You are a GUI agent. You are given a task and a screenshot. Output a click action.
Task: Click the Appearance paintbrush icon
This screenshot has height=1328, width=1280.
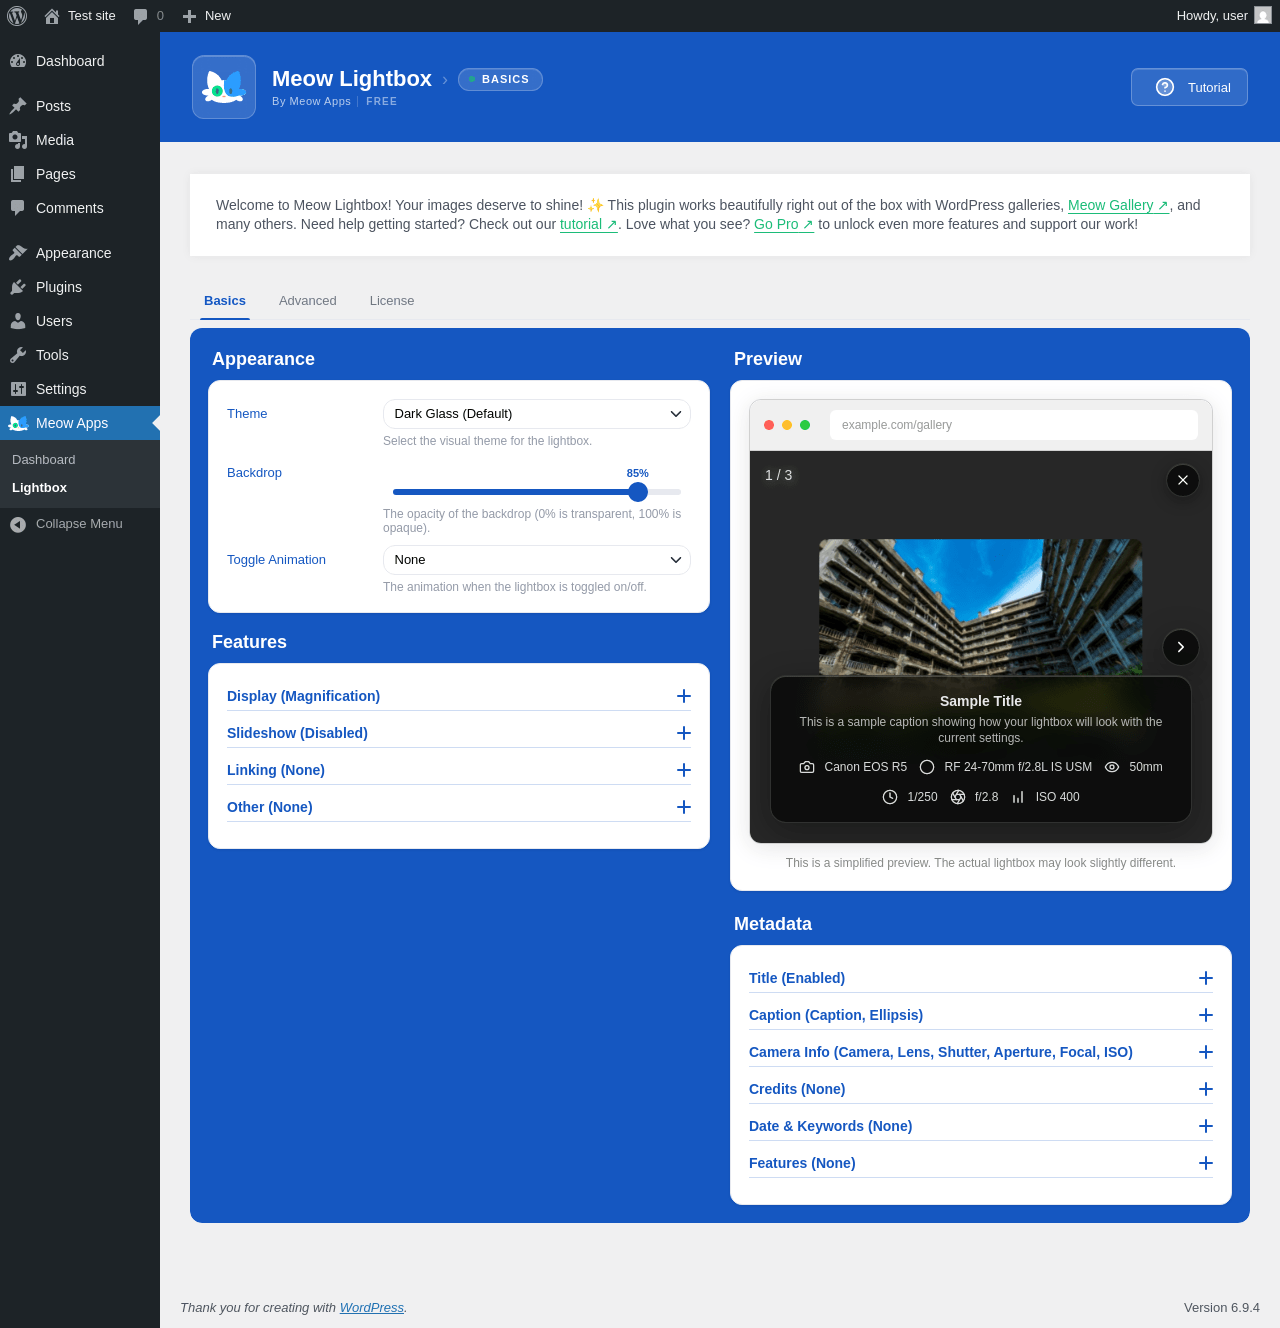[x=18, y=253]
